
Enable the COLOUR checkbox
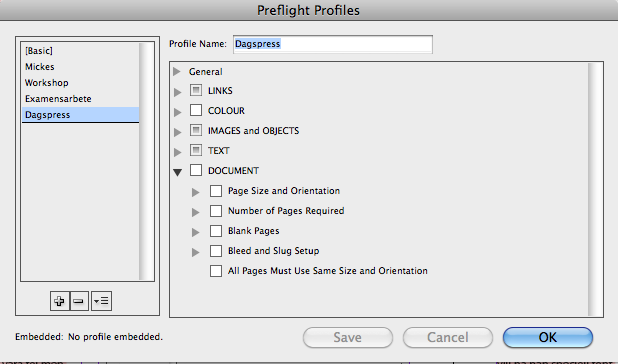(196, 110)
